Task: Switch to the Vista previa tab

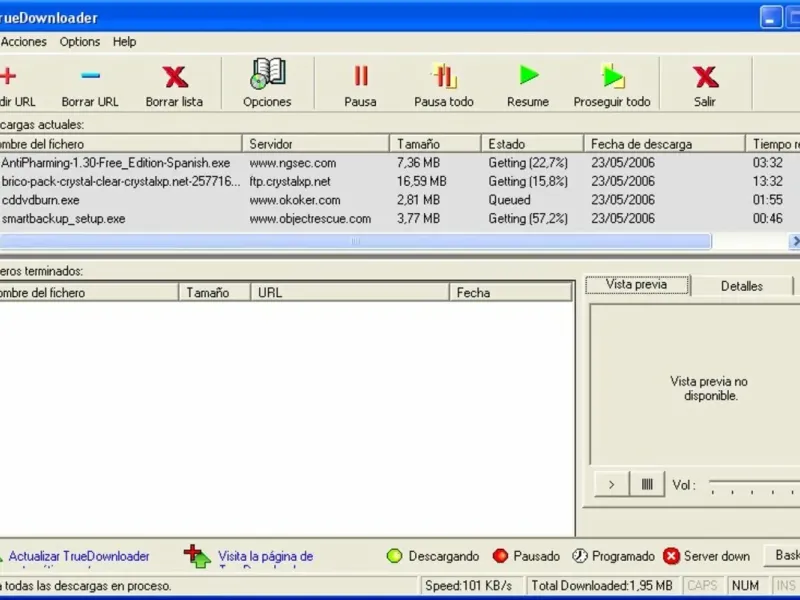Action: [637, 285]
